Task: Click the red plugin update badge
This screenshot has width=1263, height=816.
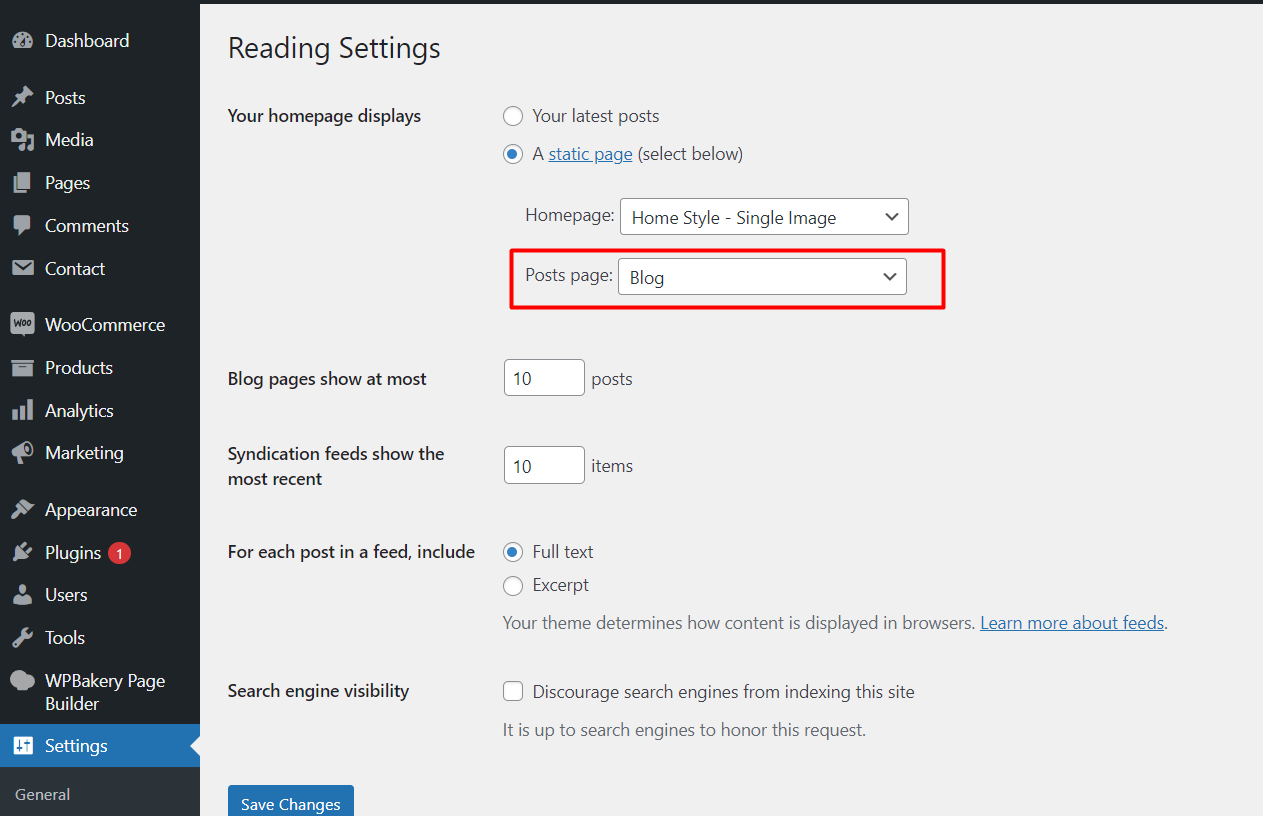Action: coord(119,553)
